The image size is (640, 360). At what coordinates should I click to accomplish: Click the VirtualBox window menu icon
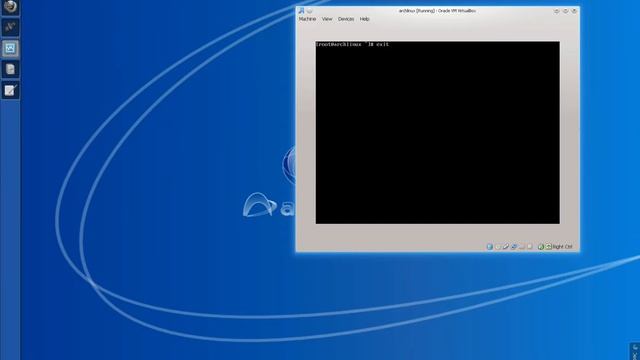point(301,11)
